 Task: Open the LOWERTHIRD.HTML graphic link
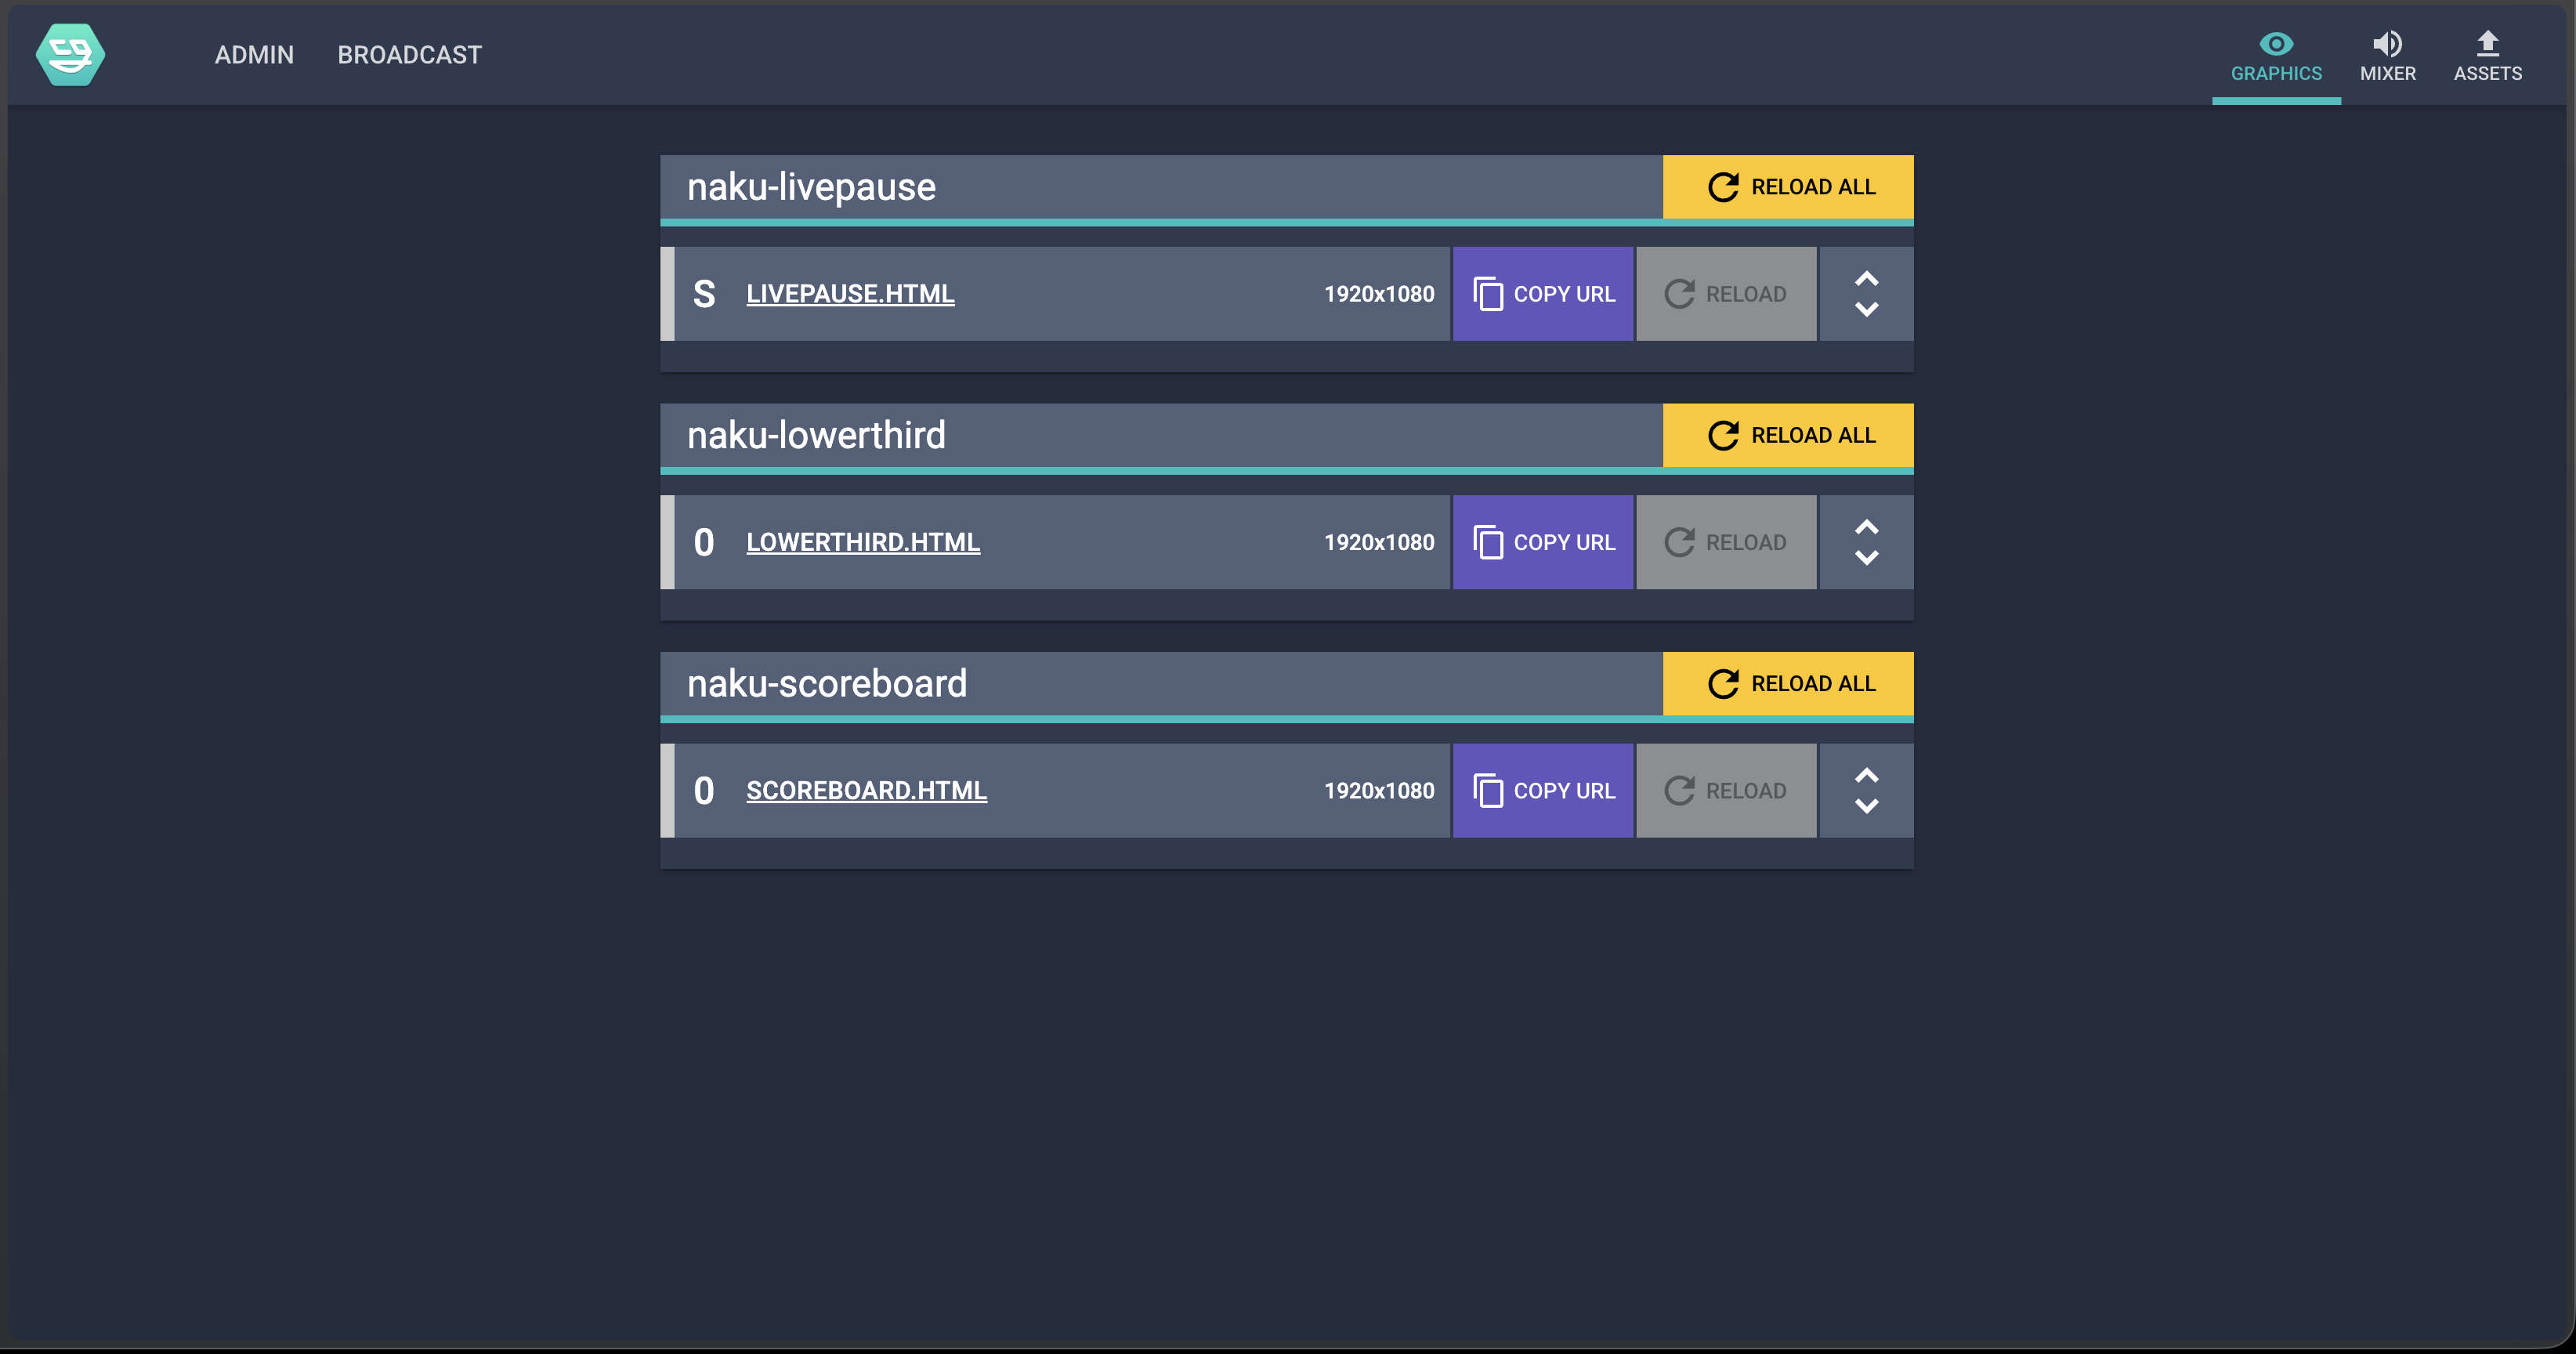(x=863, y=542)
